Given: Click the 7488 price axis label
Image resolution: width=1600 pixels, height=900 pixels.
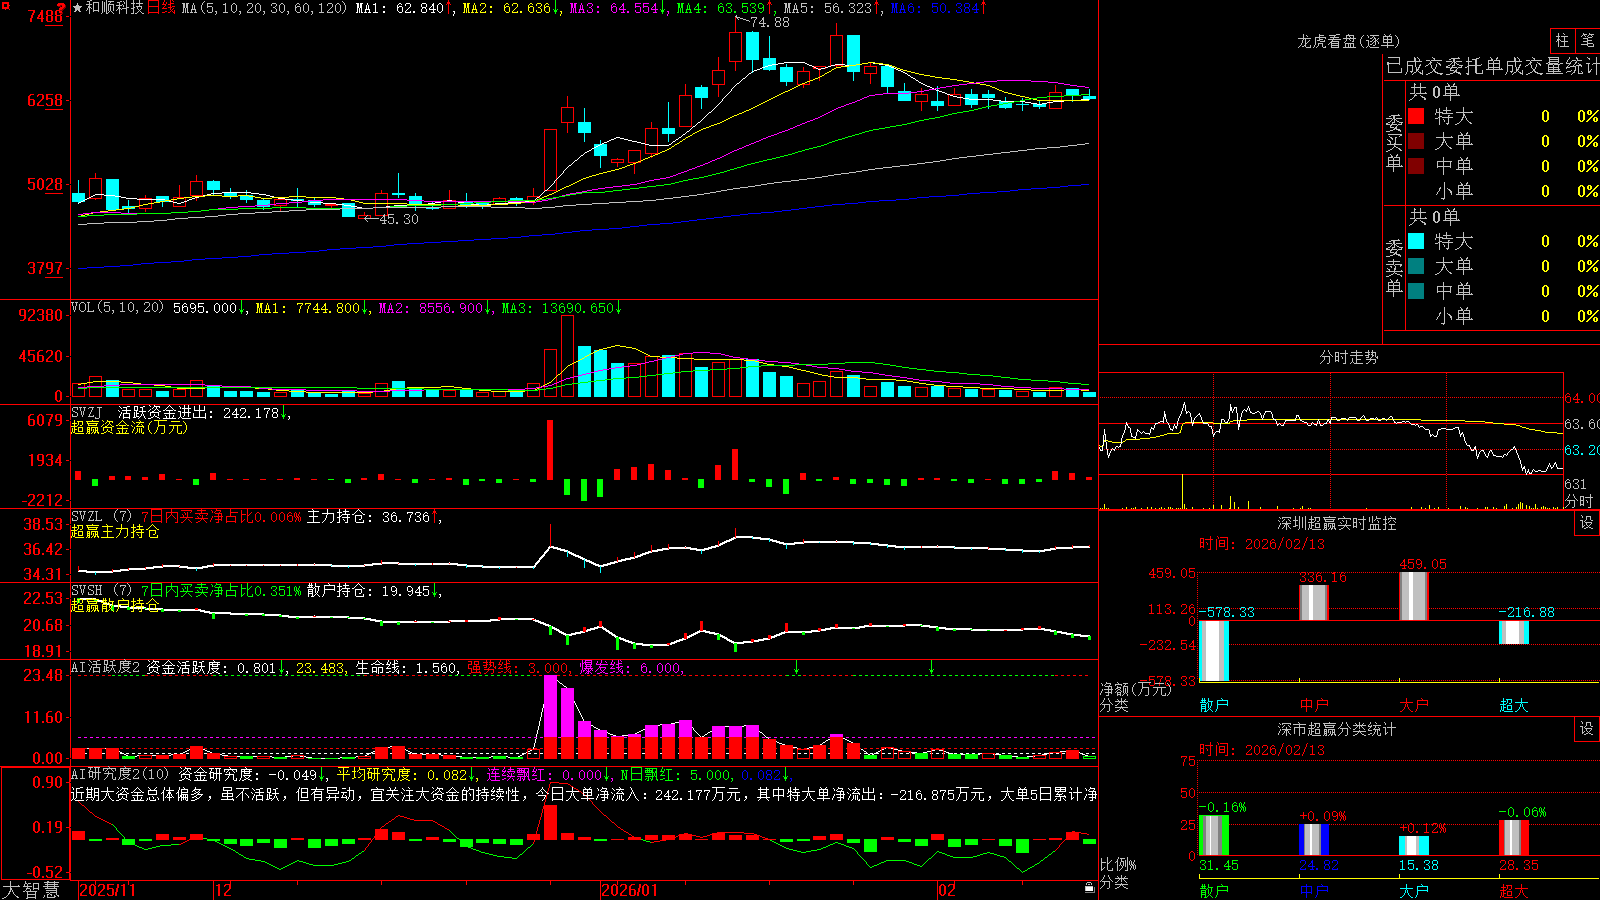Looking at the screenshot, I should (x=45, y=16).
